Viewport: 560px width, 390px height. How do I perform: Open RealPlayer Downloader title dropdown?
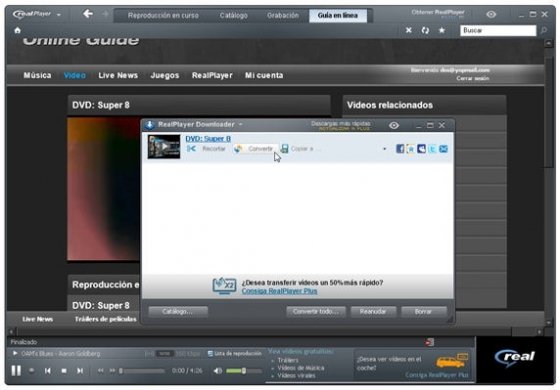pos(241,124)
